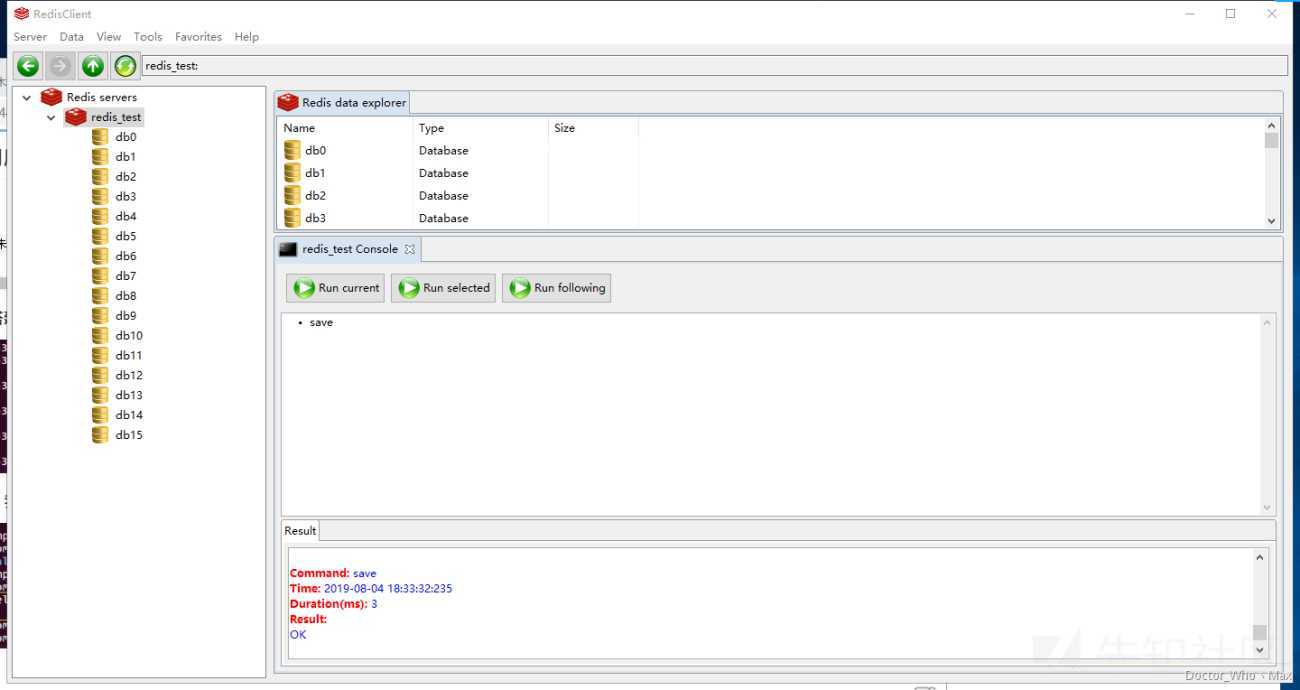
Task: Select db3 database icon in server tree
Action: [100, 197]
